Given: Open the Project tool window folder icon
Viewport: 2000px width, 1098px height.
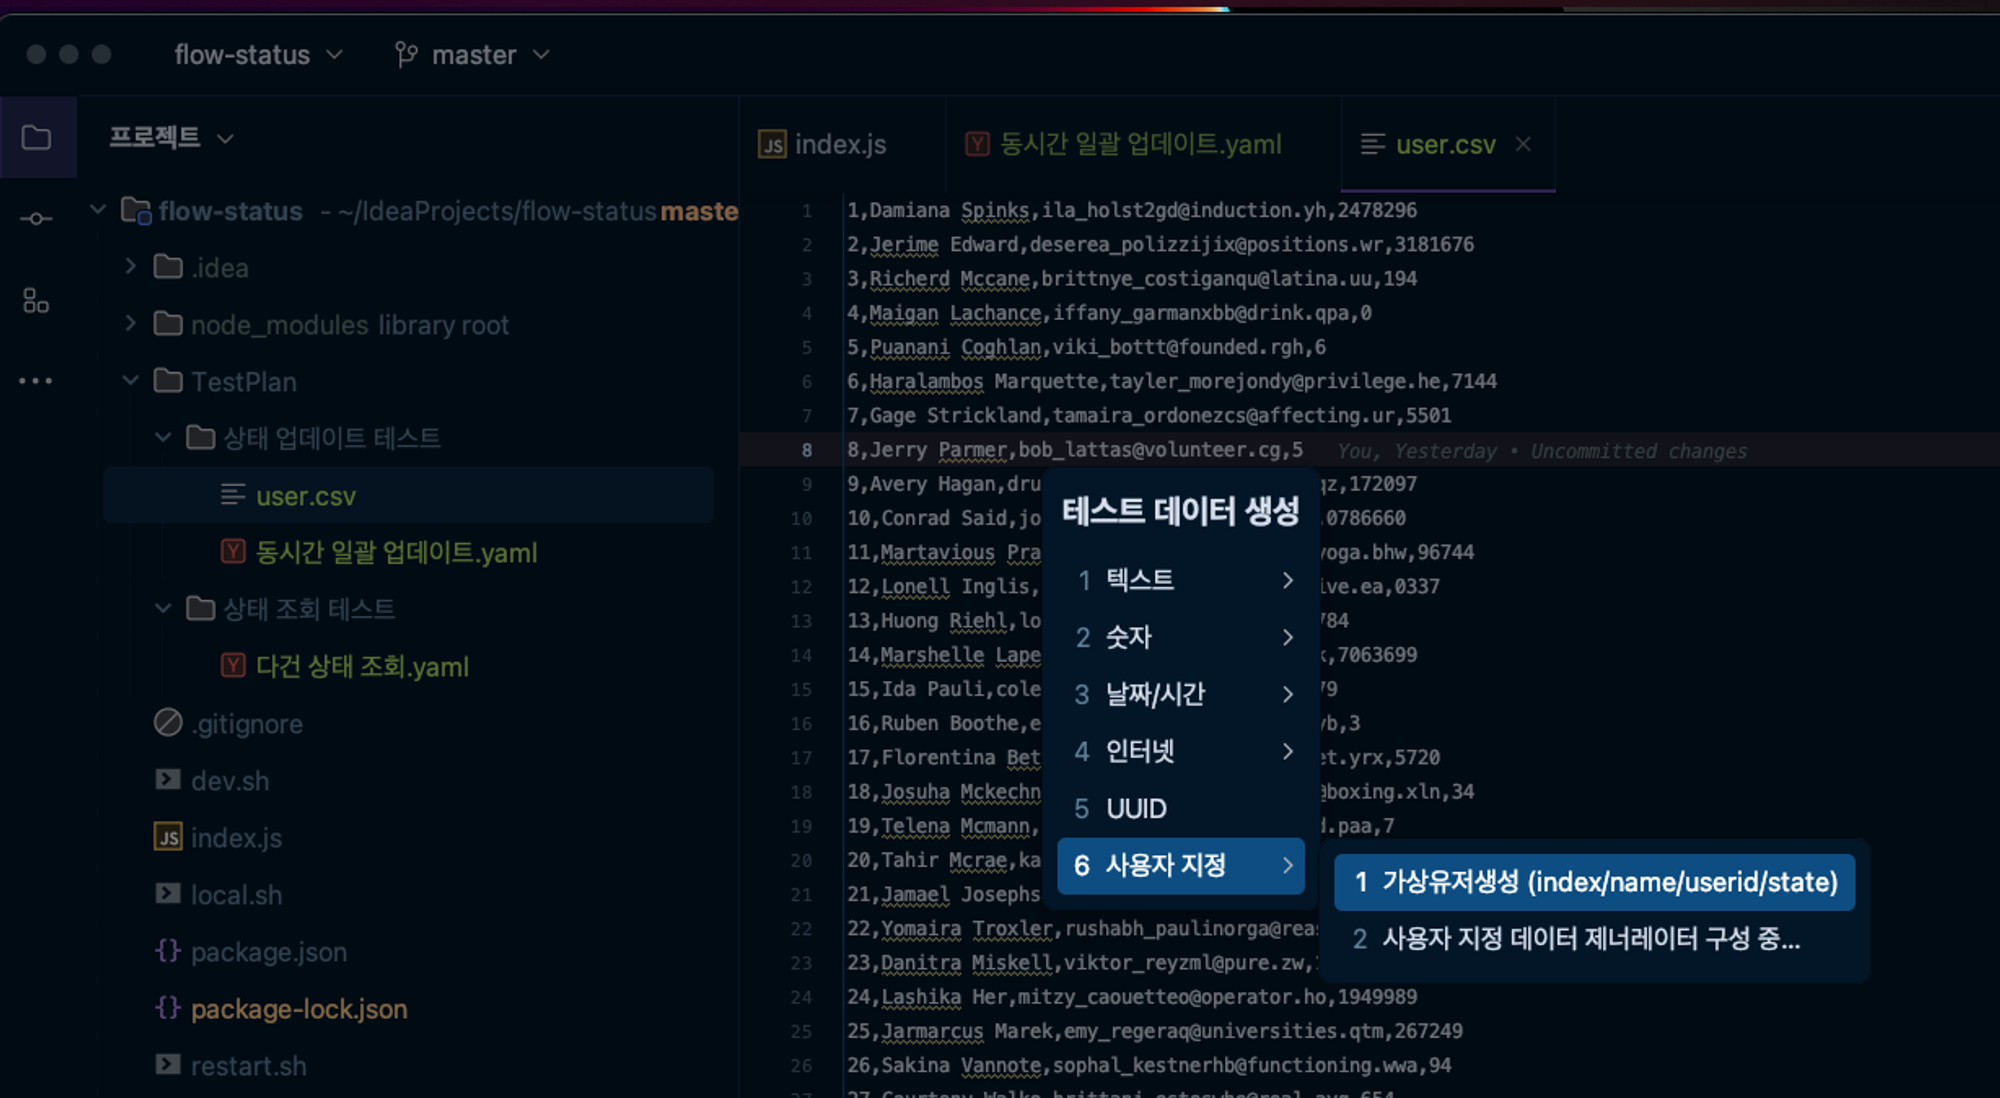Looking at the screenshot, I should point(37,138).
